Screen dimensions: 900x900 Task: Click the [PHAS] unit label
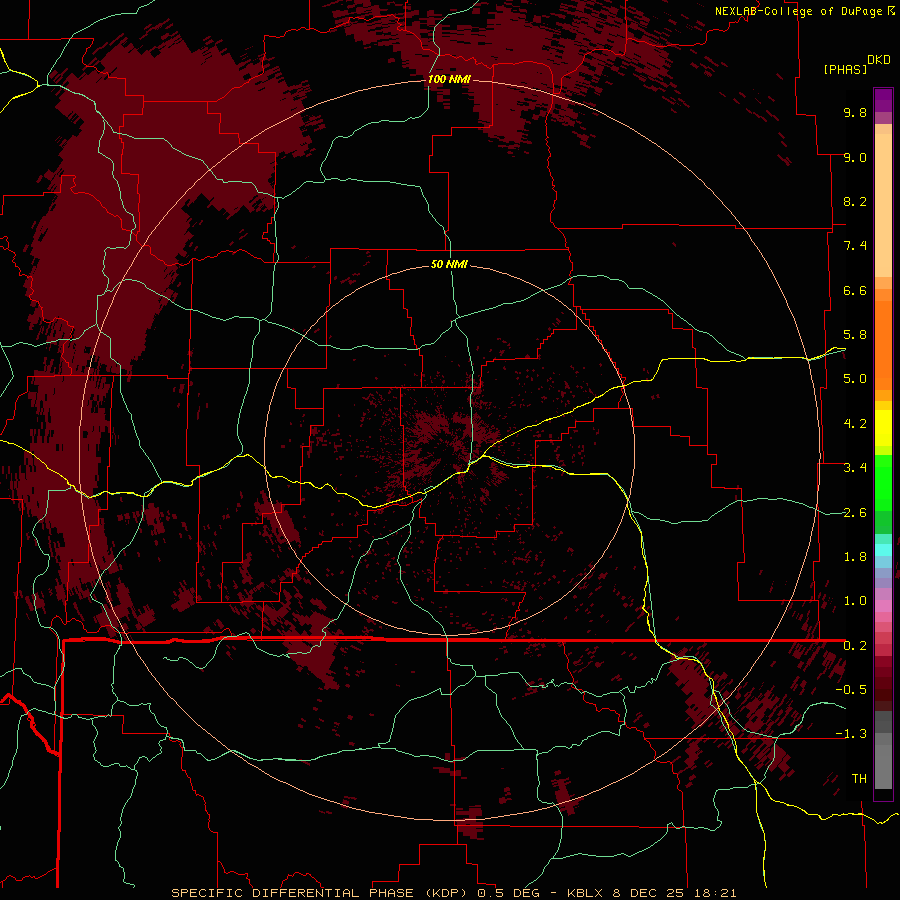click(x=845, y=69)
